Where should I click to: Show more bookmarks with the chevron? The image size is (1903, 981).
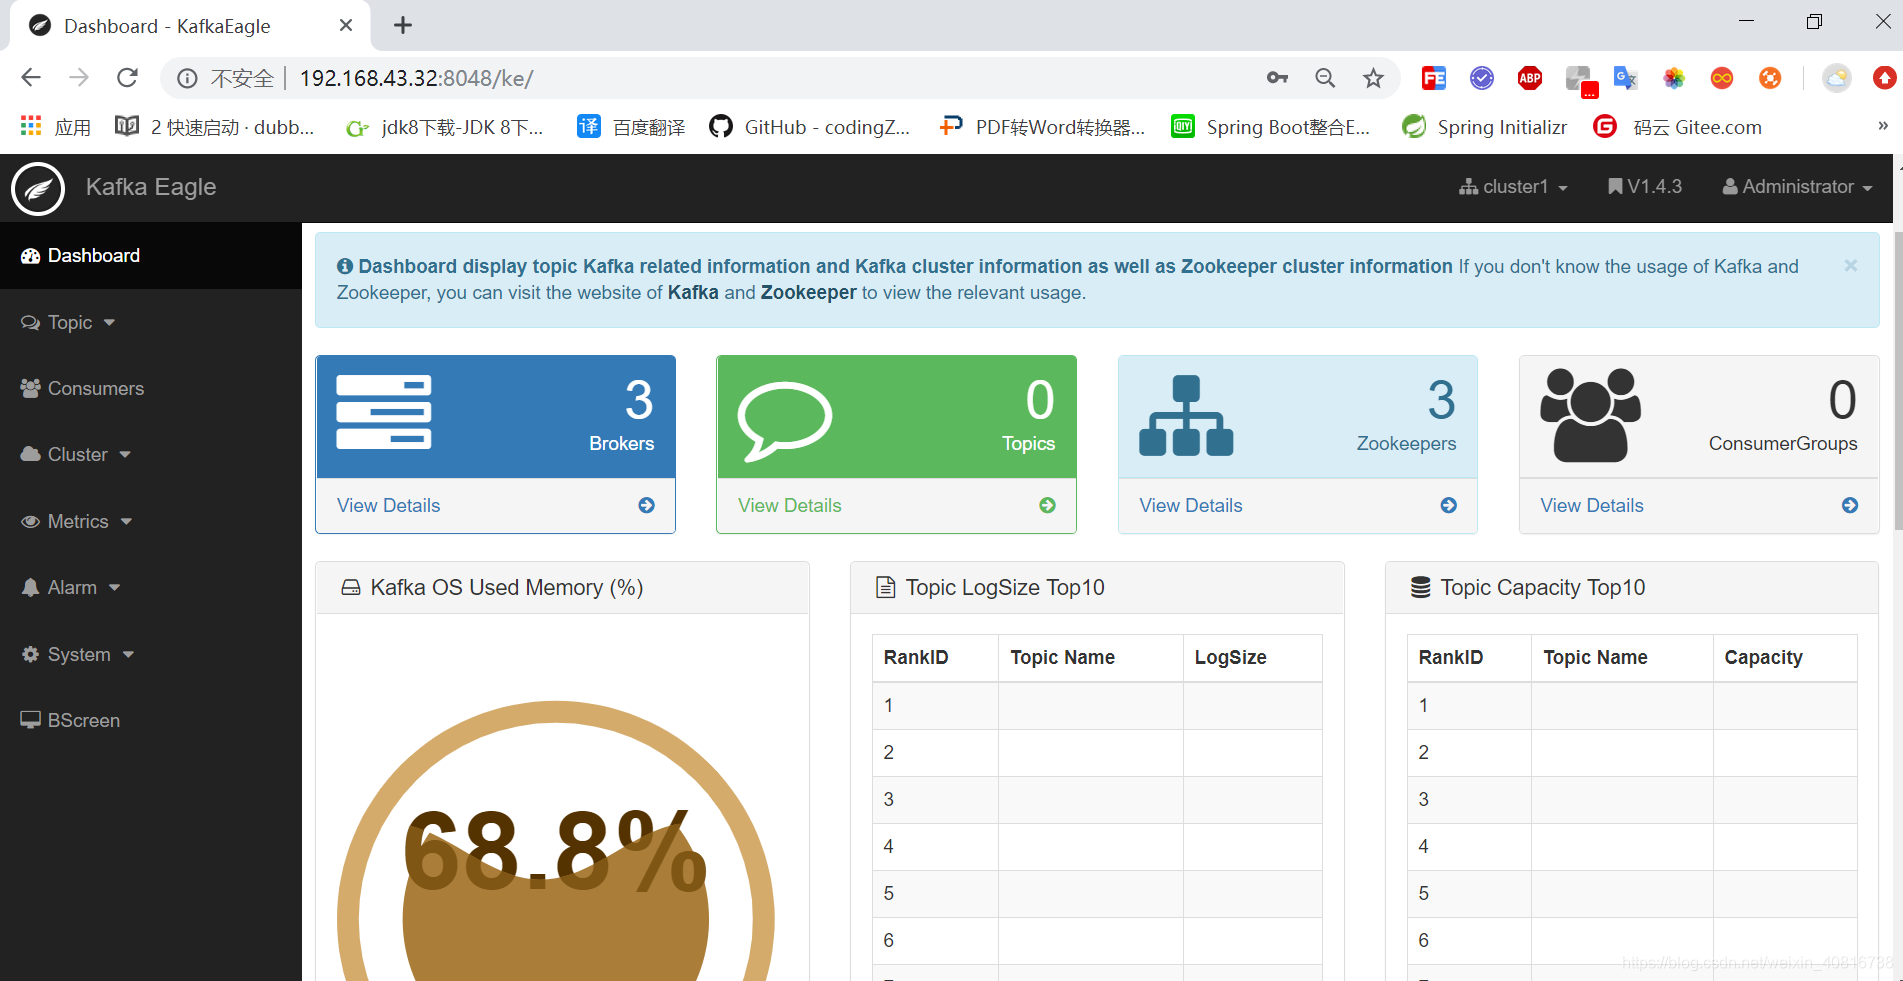coord(1883,126)
